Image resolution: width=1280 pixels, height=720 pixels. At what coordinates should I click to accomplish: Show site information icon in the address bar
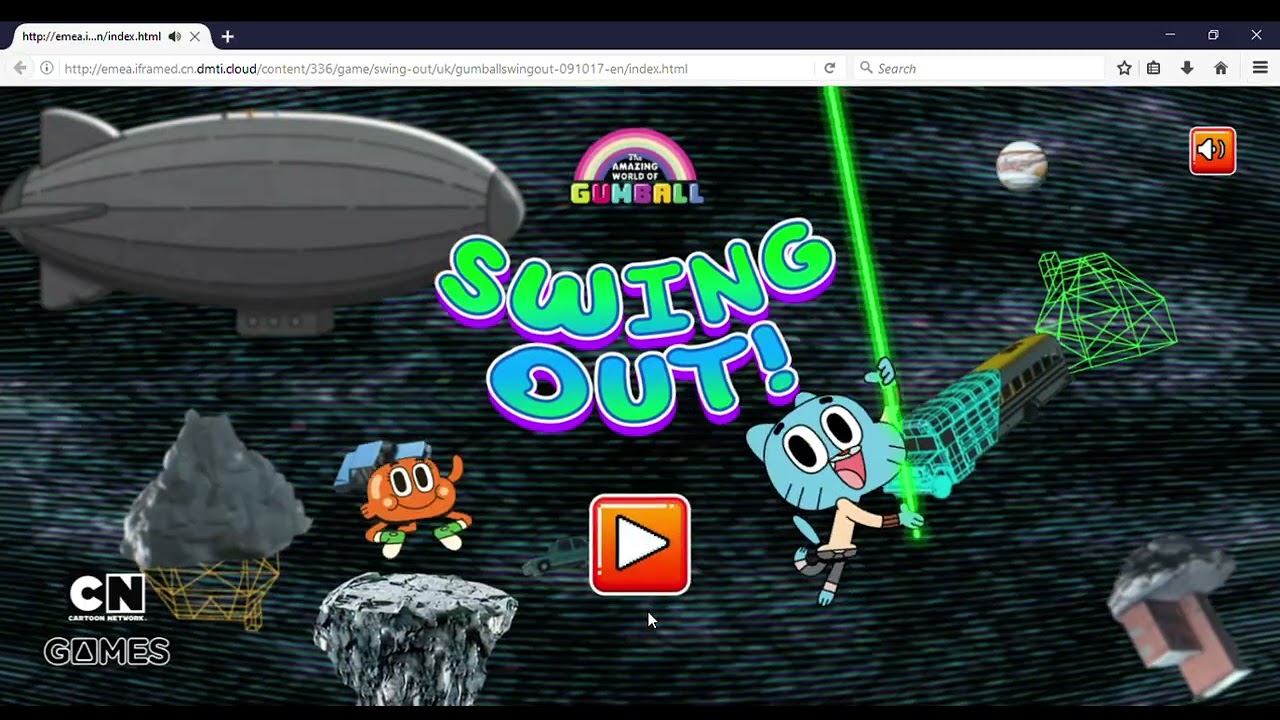coord(46,68)
